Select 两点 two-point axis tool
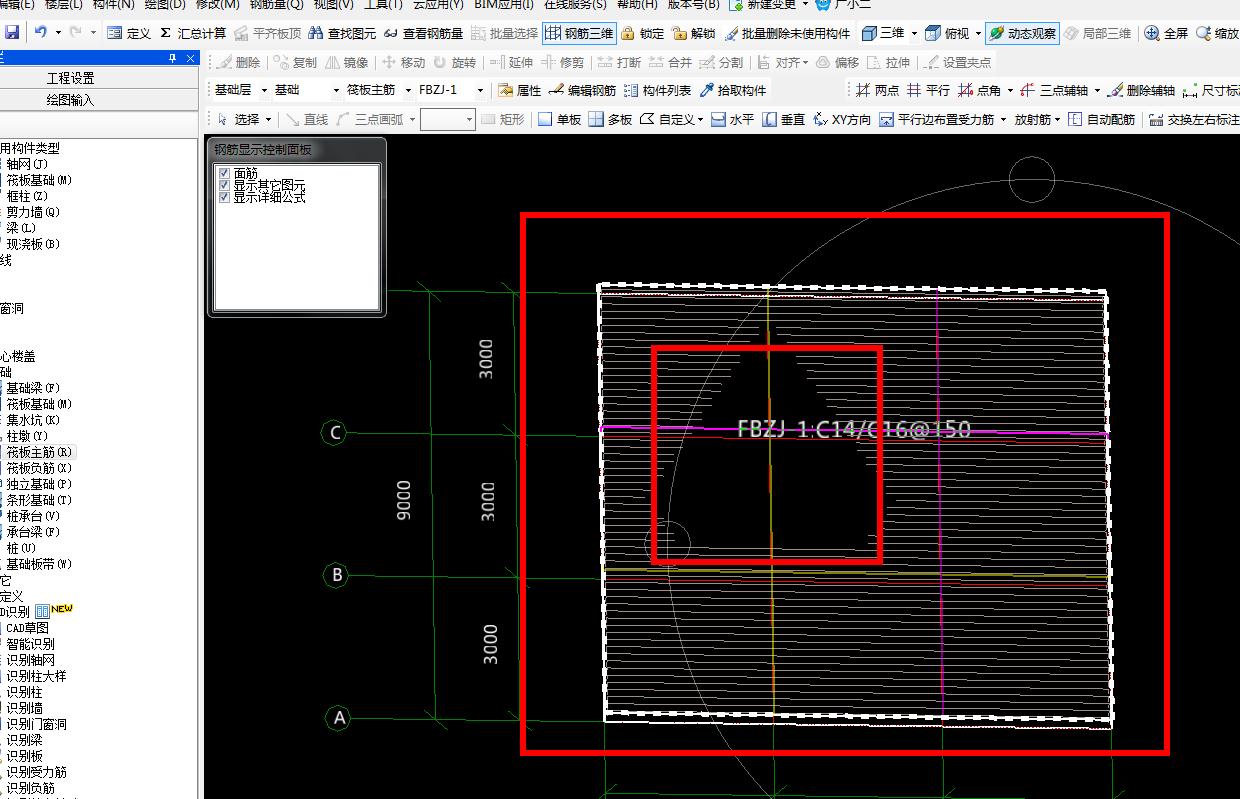Screen dimensions: 1240x799 (877, 90)
